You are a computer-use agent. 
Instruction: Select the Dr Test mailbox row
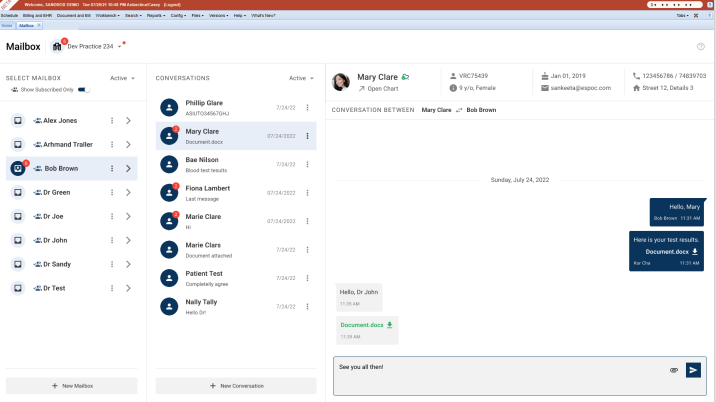pos(72,288)
